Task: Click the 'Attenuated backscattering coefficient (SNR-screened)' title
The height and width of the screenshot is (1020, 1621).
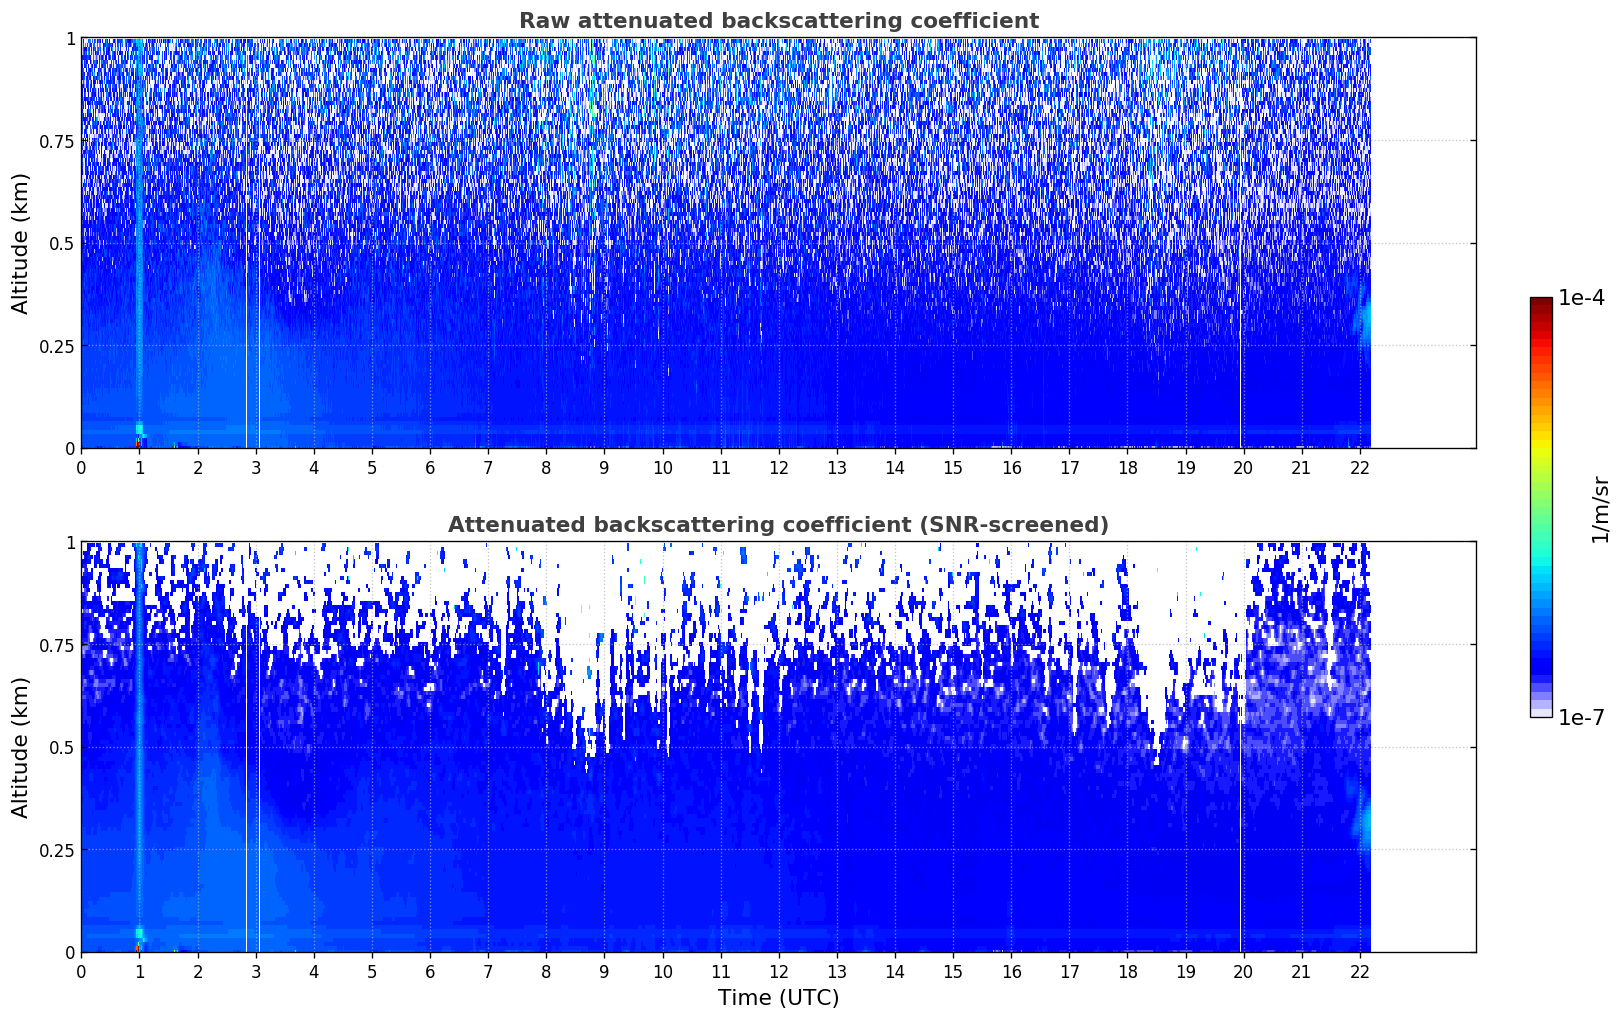Action: (x=778, y=525)
